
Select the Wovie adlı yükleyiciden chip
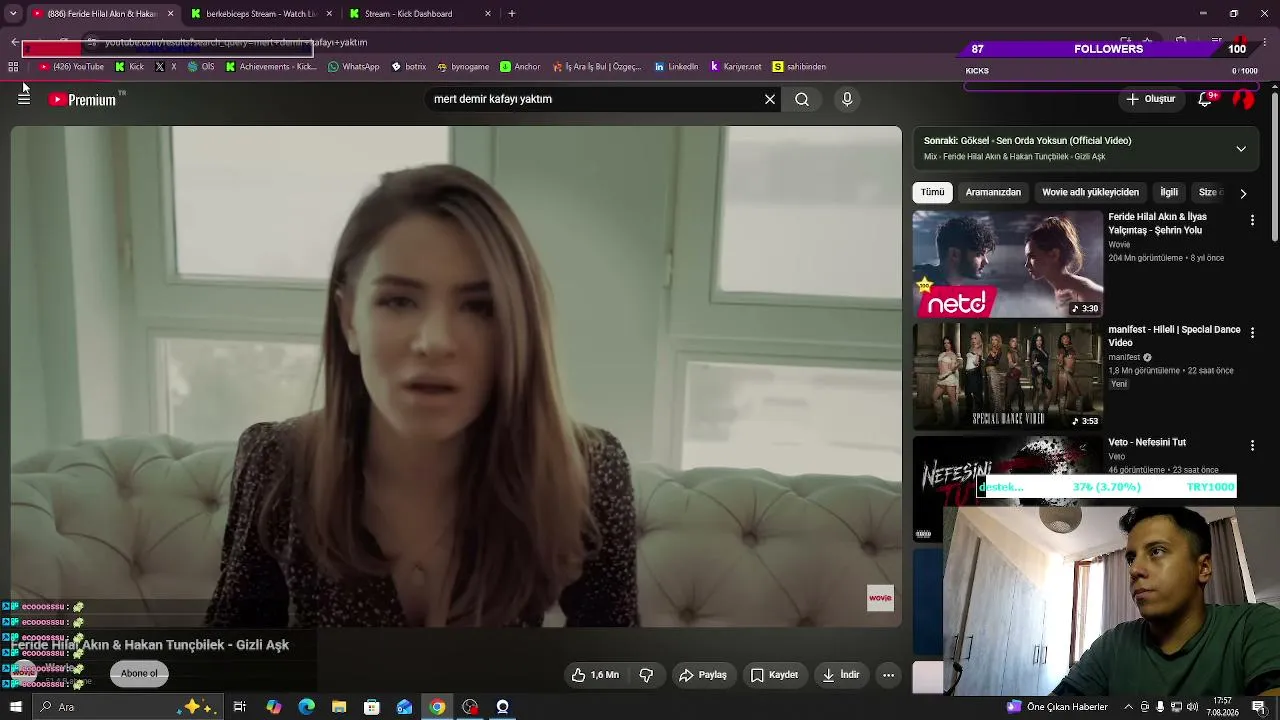[1090, 192]
